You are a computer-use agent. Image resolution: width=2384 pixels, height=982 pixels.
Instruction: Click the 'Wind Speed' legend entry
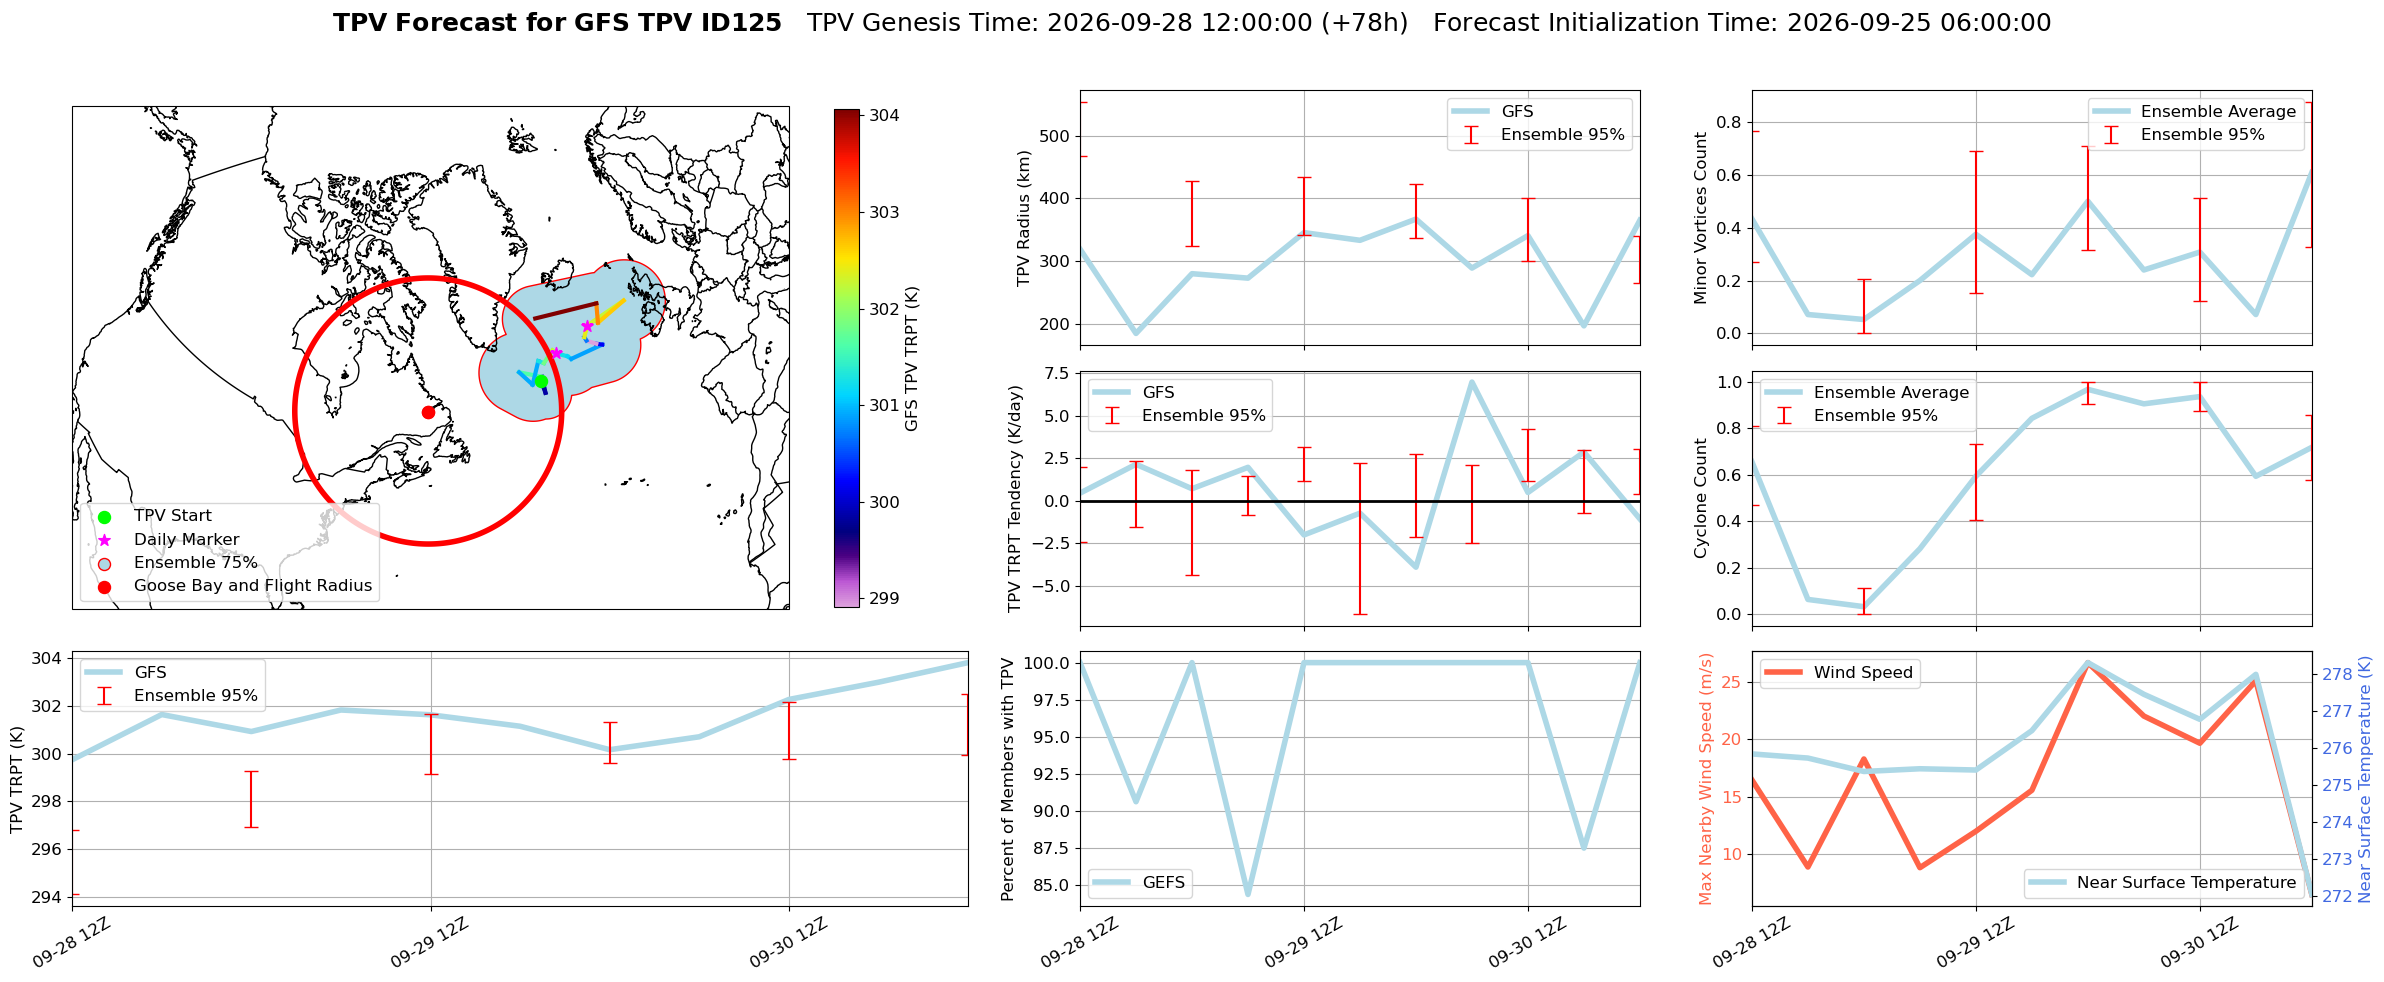(x=1838, y=673)
